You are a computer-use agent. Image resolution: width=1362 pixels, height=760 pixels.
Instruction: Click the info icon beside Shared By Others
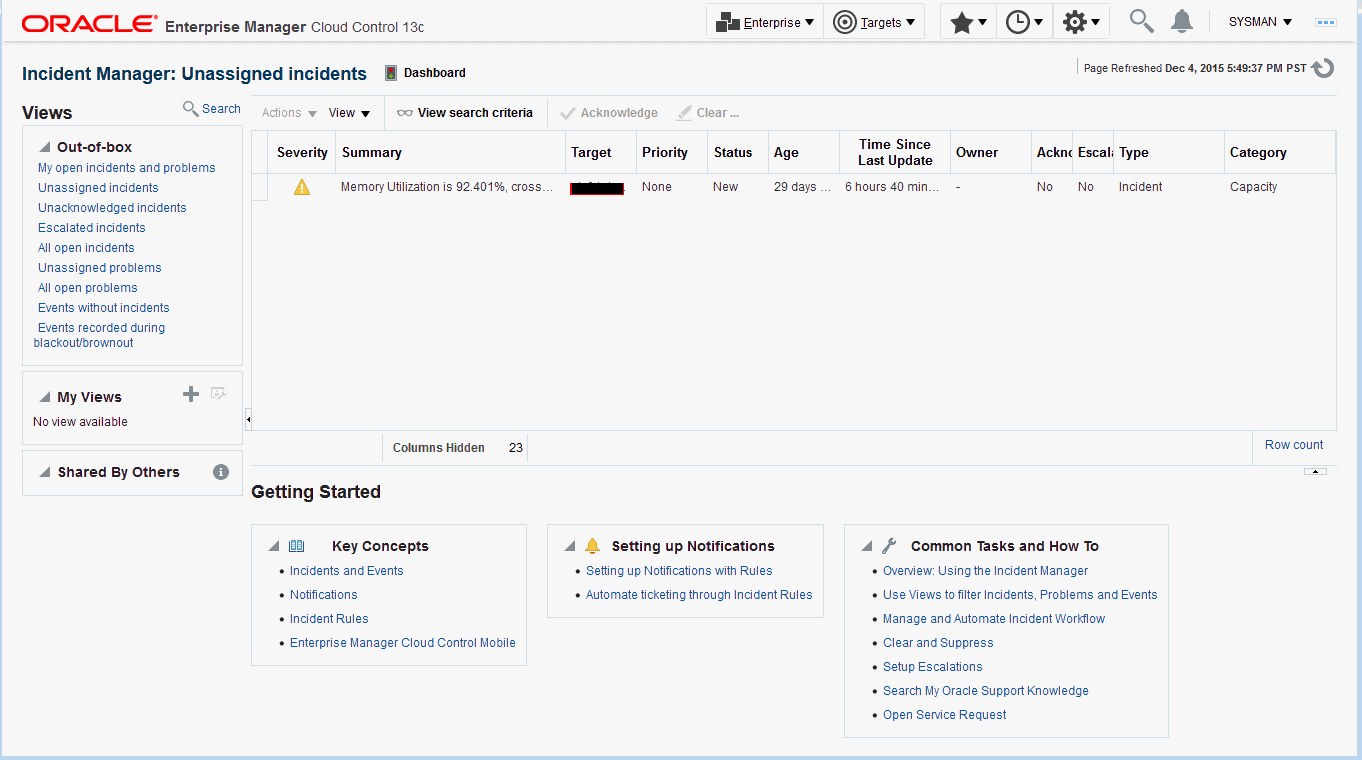[221, 472]
